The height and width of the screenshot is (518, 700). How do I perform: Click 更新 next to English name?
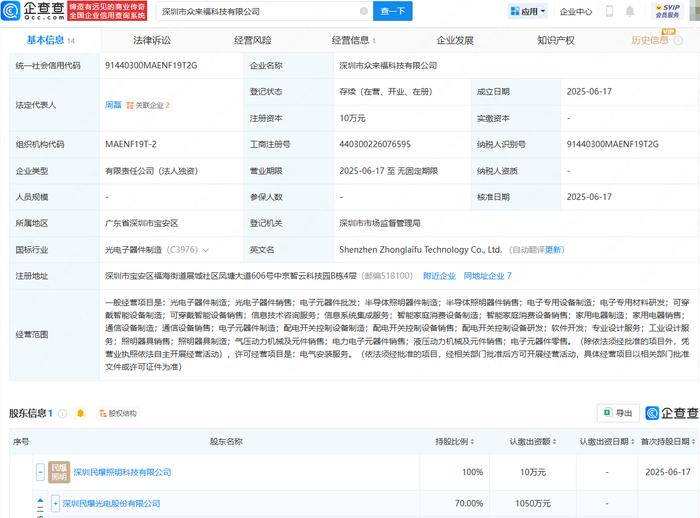pos(553,250)
